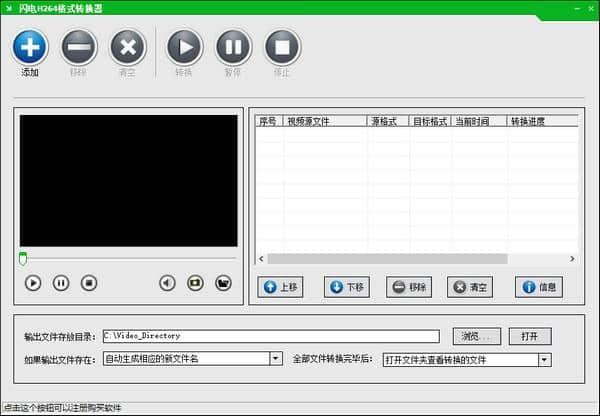The image size is (600, 416).
Task: Click the 暂停 pause icon in top toolbar
Action: pos(233,47)
